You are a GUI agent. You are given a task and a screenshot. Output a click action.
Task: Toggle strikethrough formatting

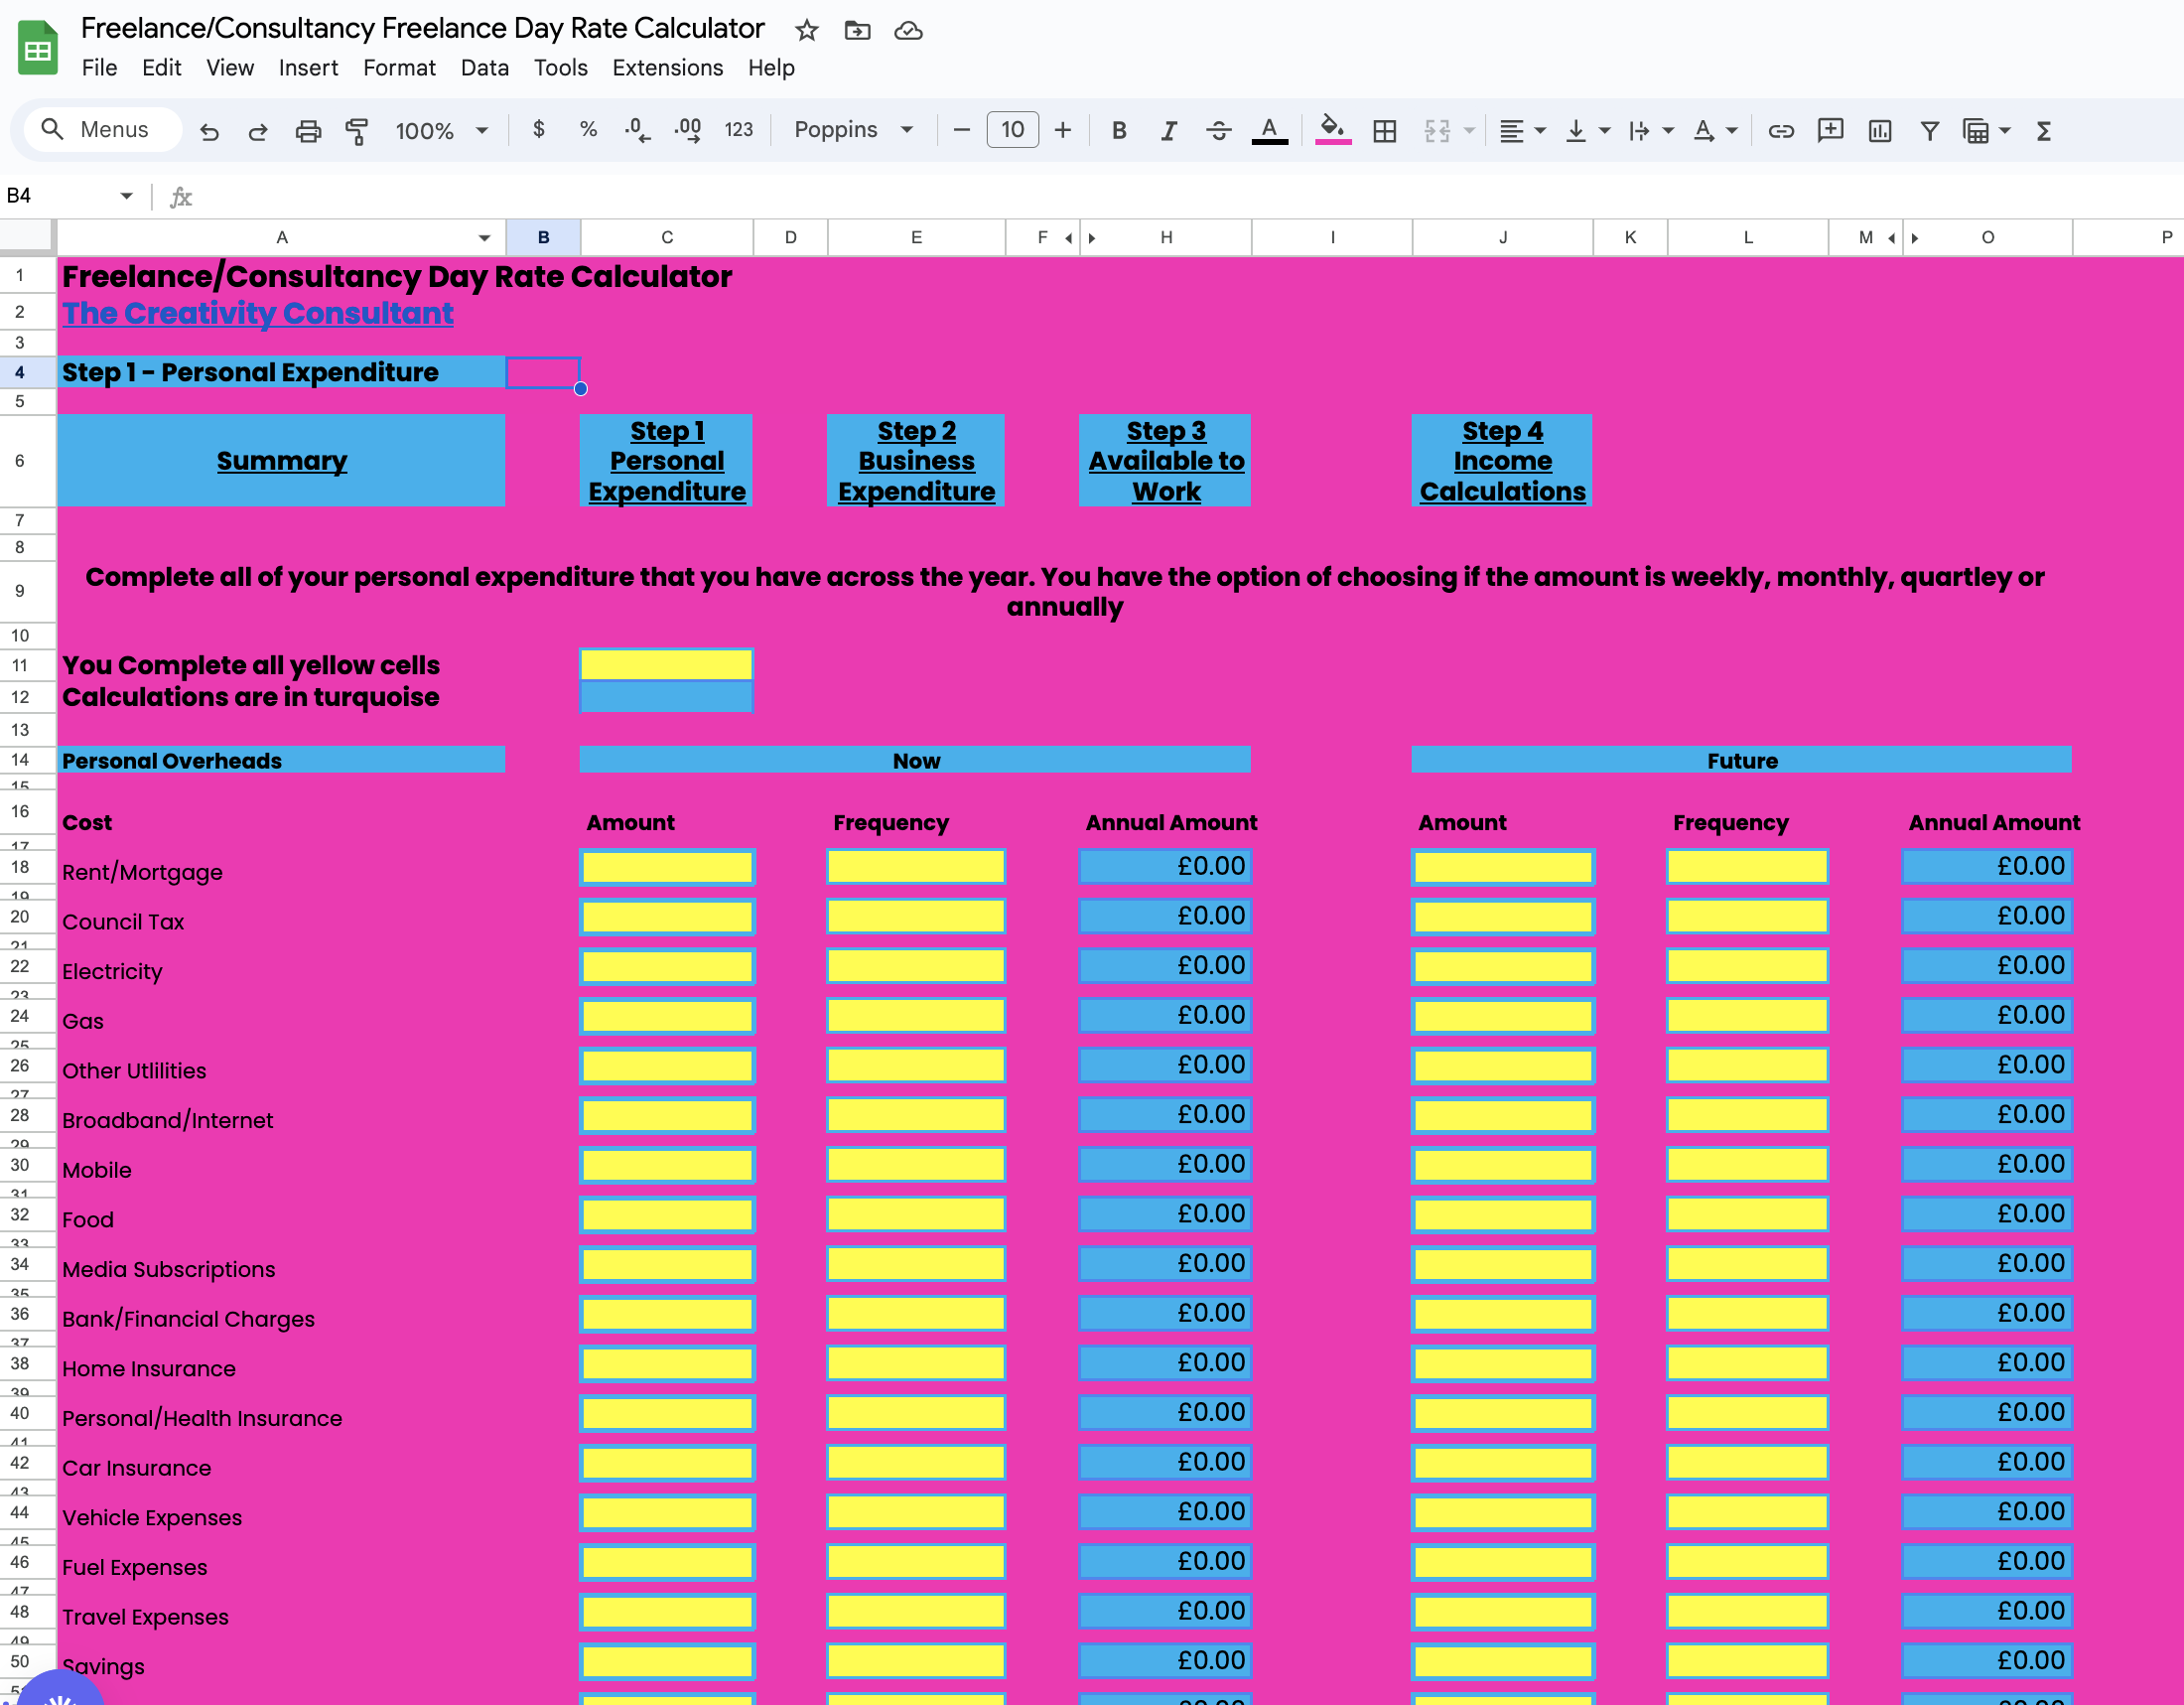1218,131
